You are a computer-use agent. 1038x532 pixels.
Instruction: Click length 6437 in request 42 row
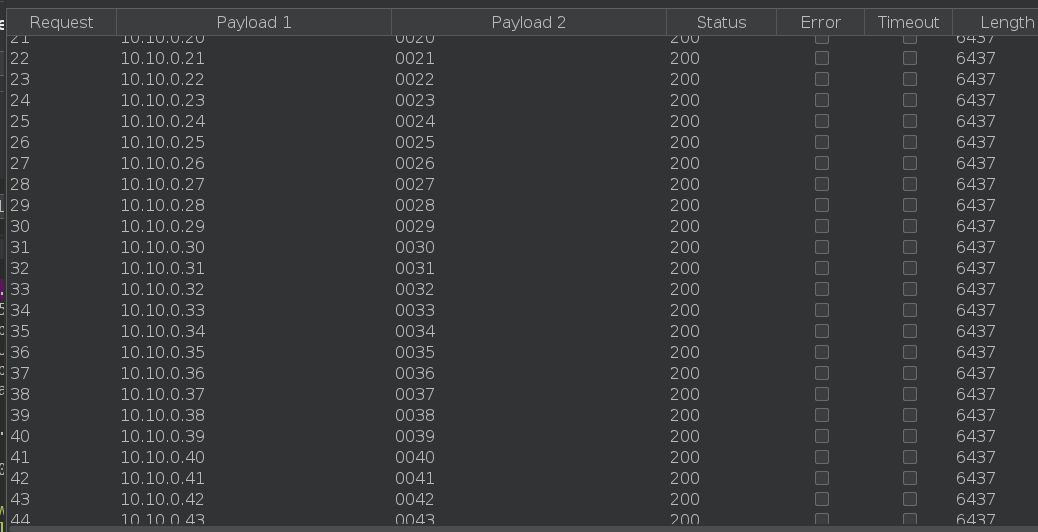tap(976, 478)
